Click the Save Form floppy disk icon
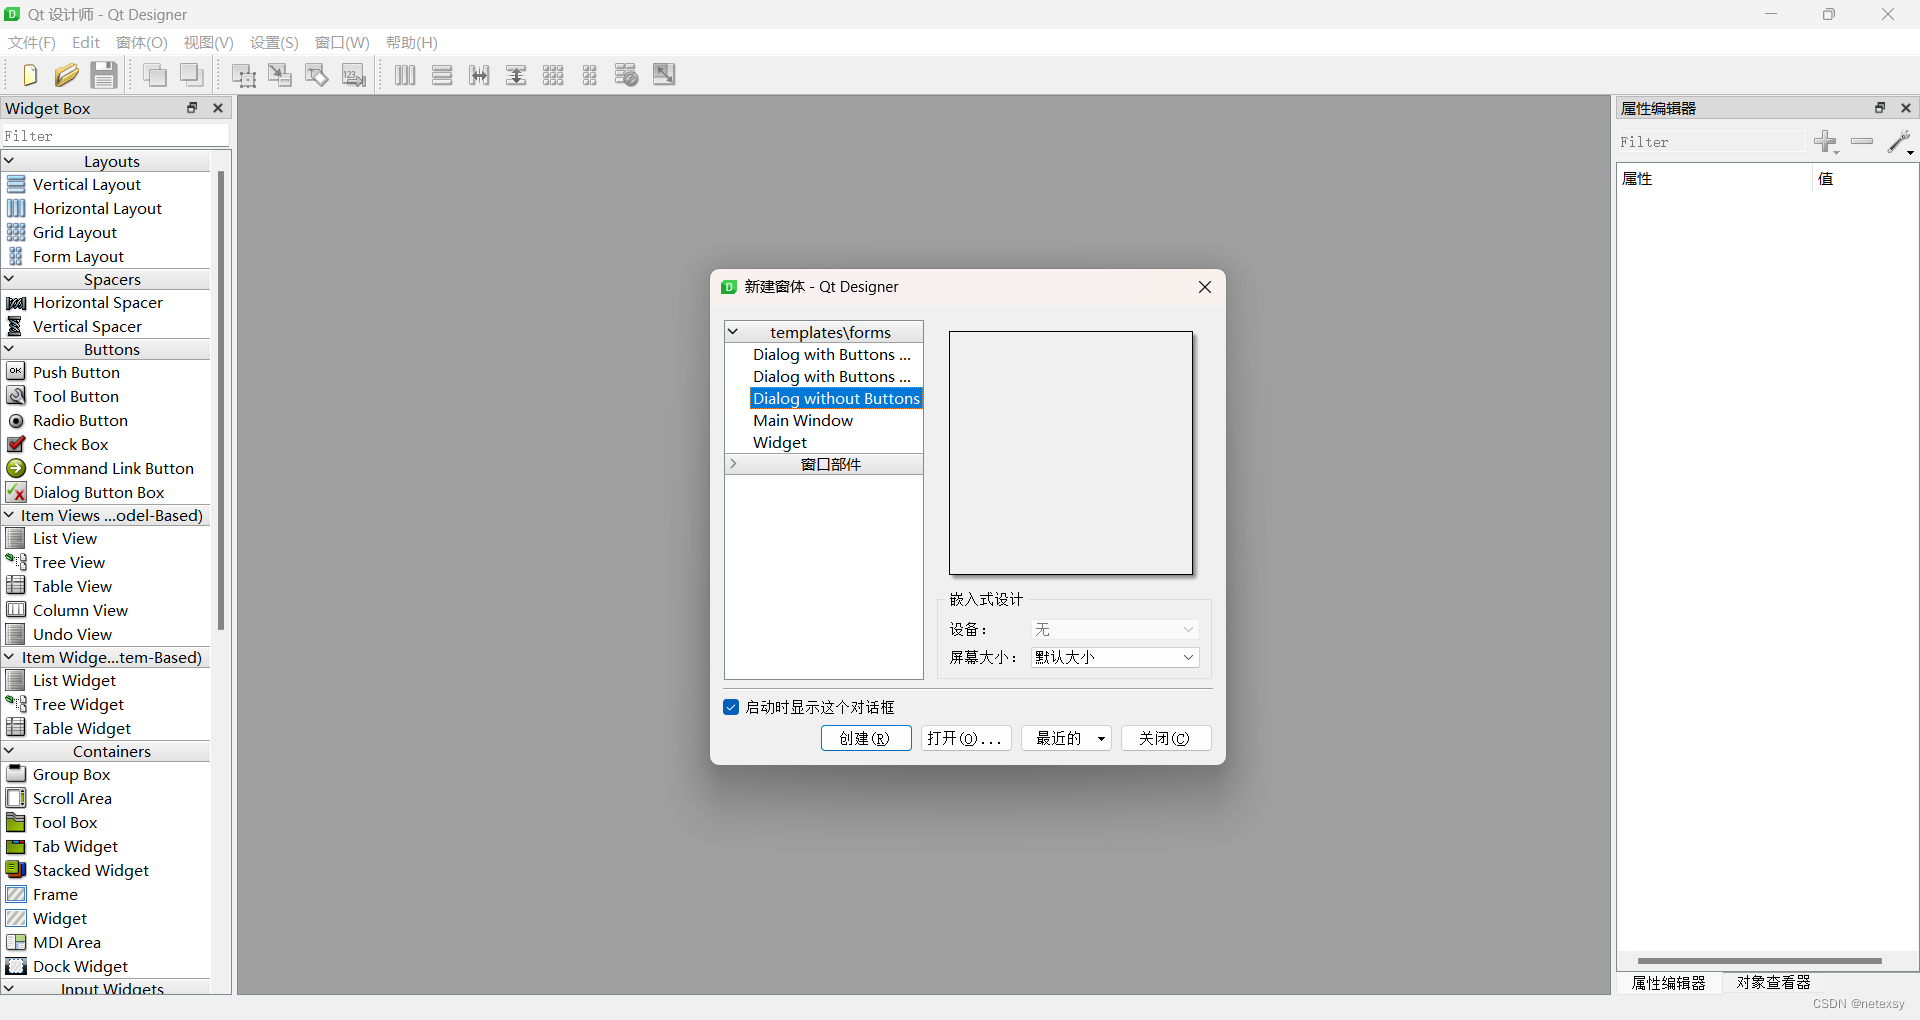The width and height of the screenshot is (1920, 1020). 103,74
